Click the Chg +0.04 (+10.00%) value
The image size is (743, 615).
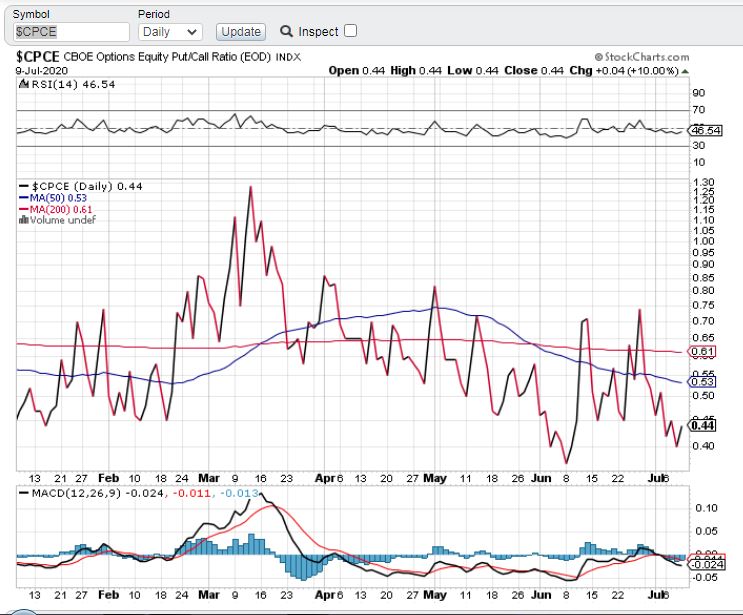[624, 71]
